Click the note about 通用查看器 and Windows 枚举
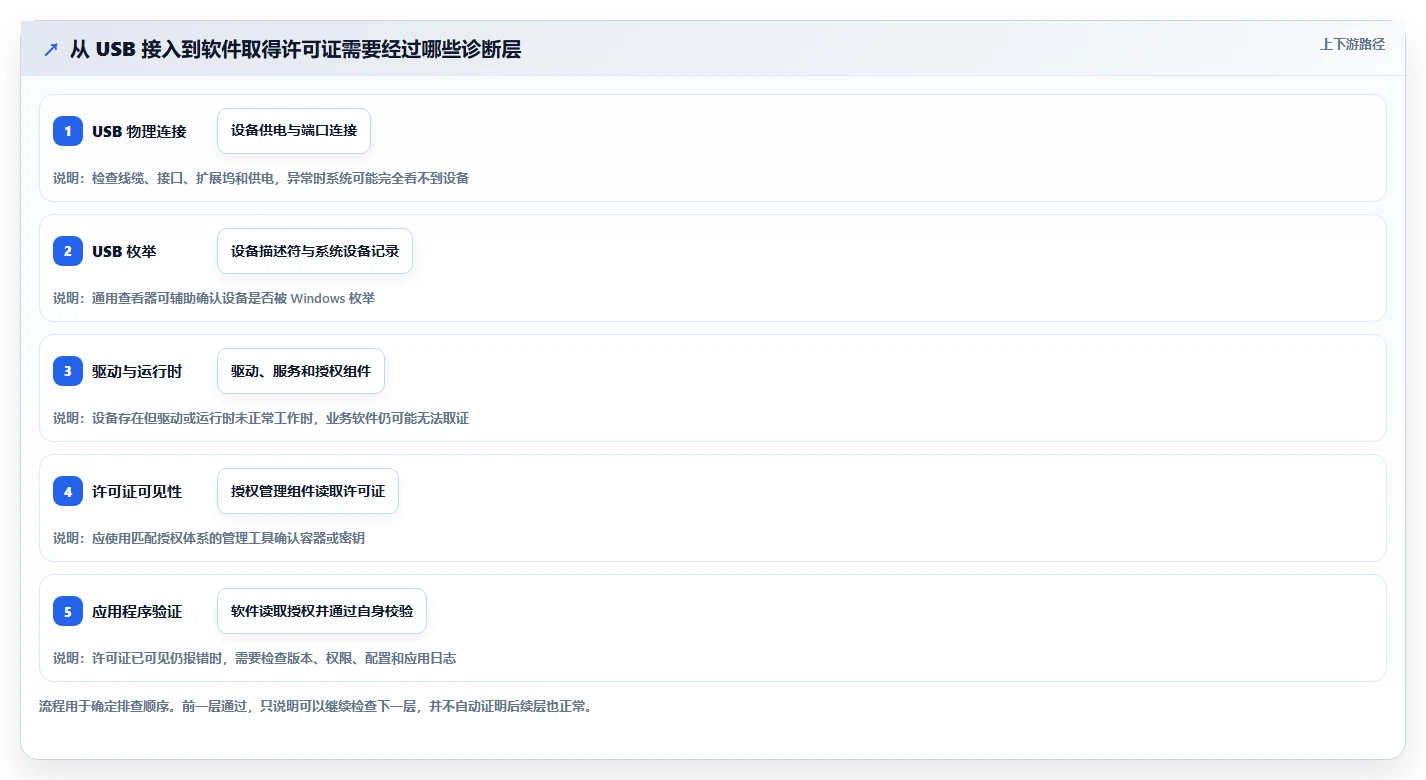1426x780 pixels. (x=214, y=298)
